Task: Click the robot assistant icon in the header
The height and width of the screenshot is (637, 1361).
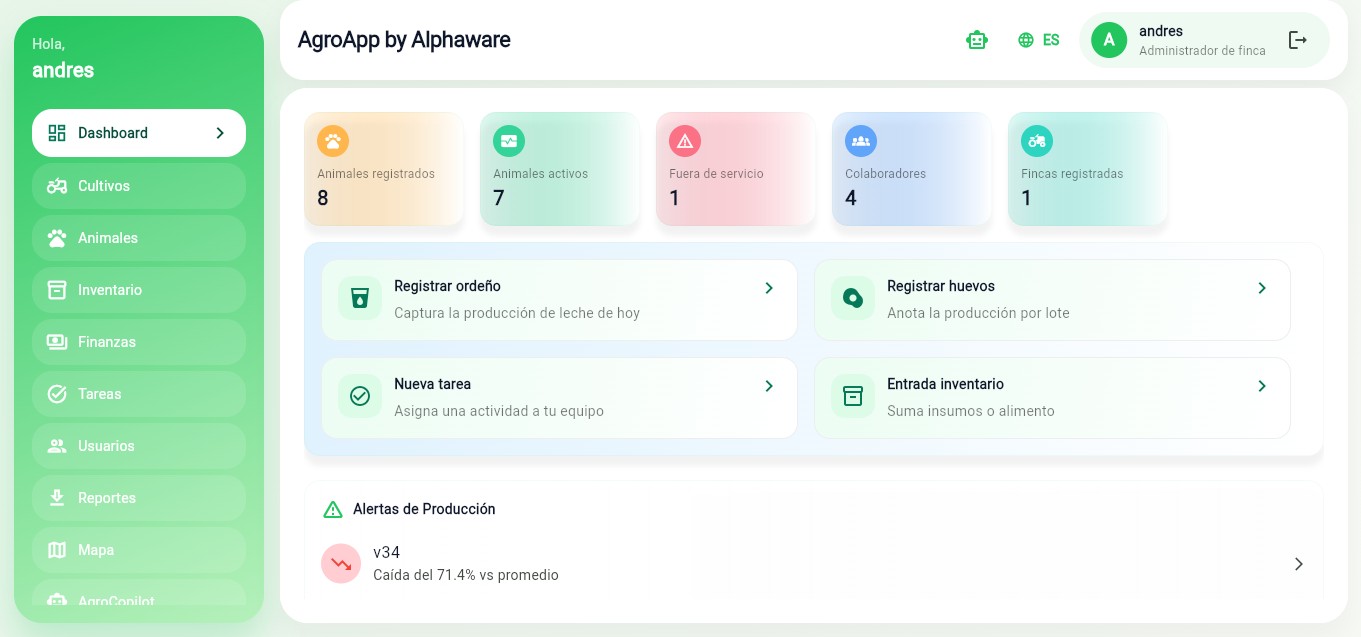Action: click(977, 40)
